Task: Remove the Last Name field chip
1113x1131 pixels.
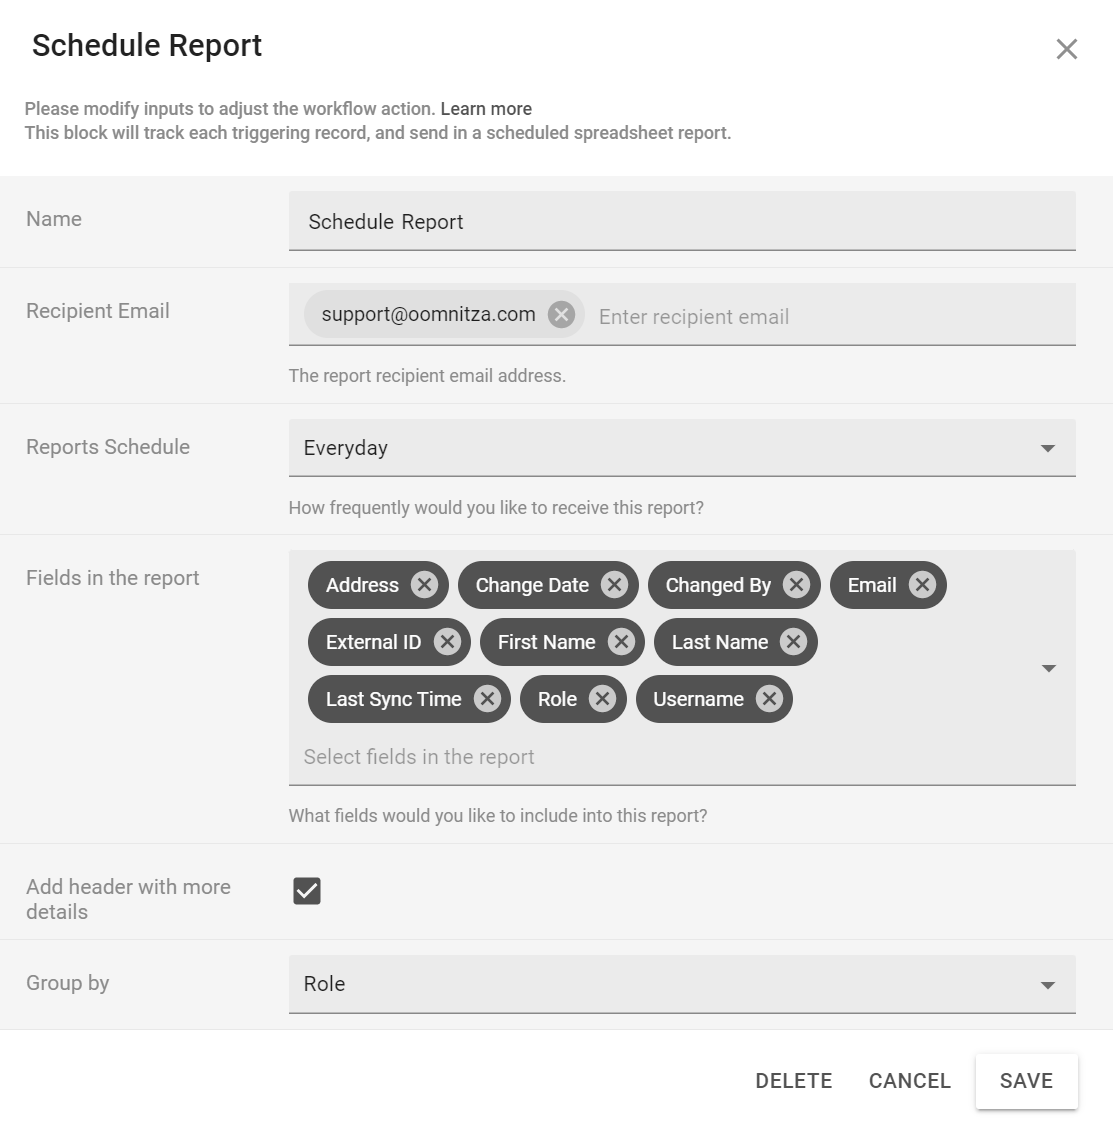Action: 793,642
